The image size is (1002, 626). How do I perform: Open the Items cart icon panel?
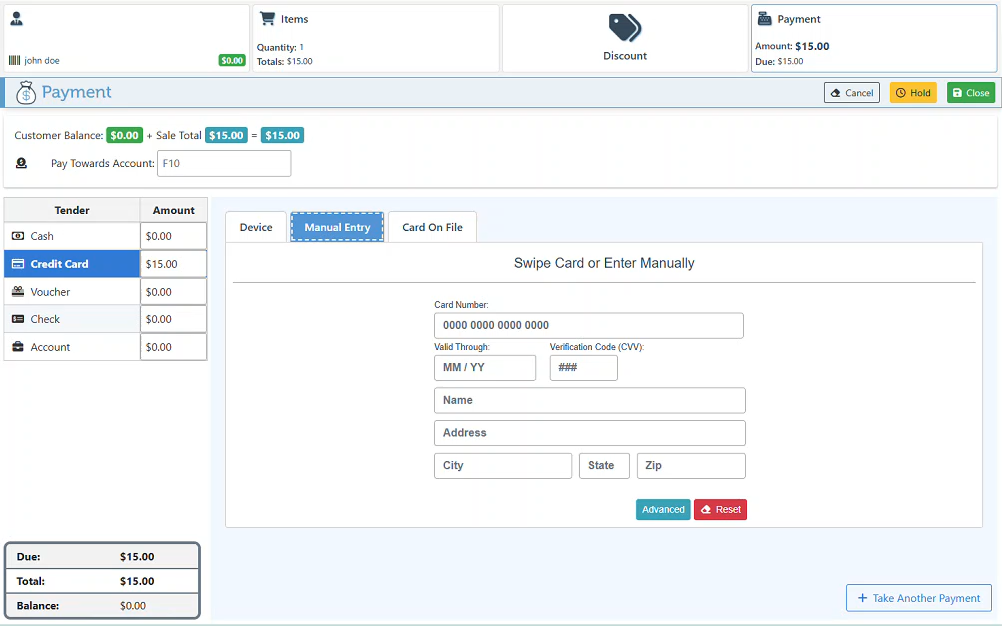click(267, 19)
